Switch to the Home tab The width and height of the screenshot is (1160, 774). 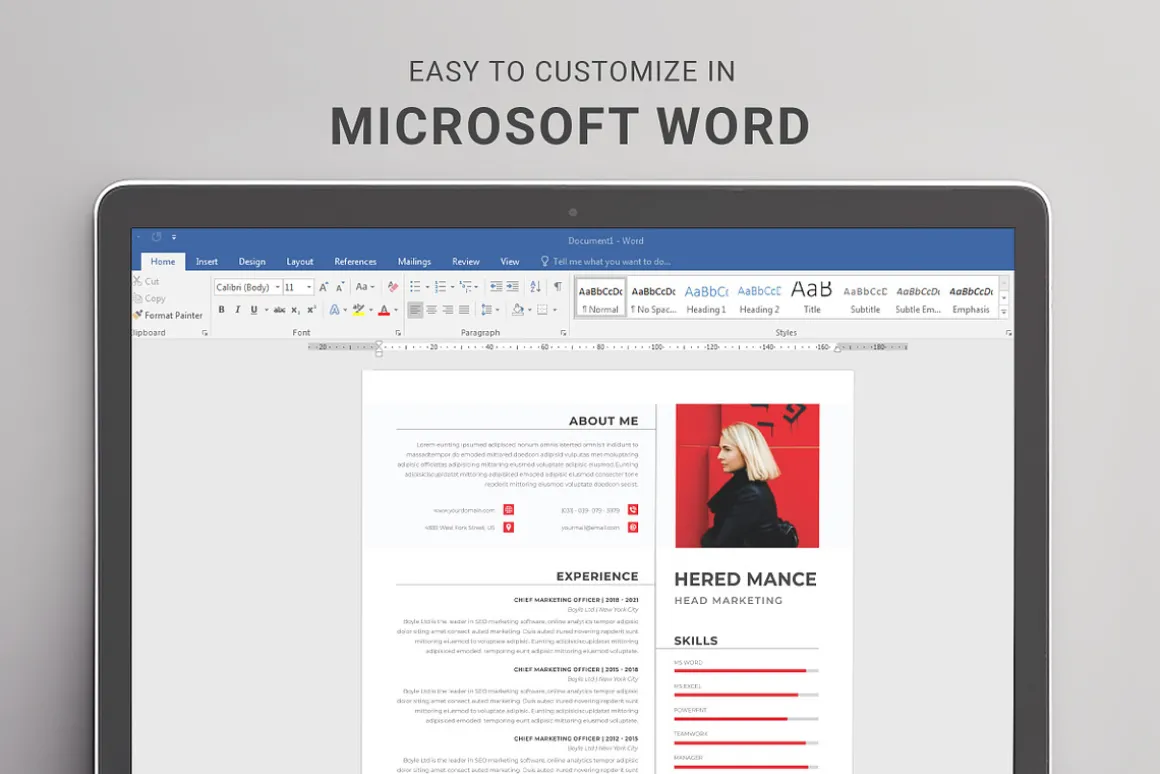click(x=163, y=261)
